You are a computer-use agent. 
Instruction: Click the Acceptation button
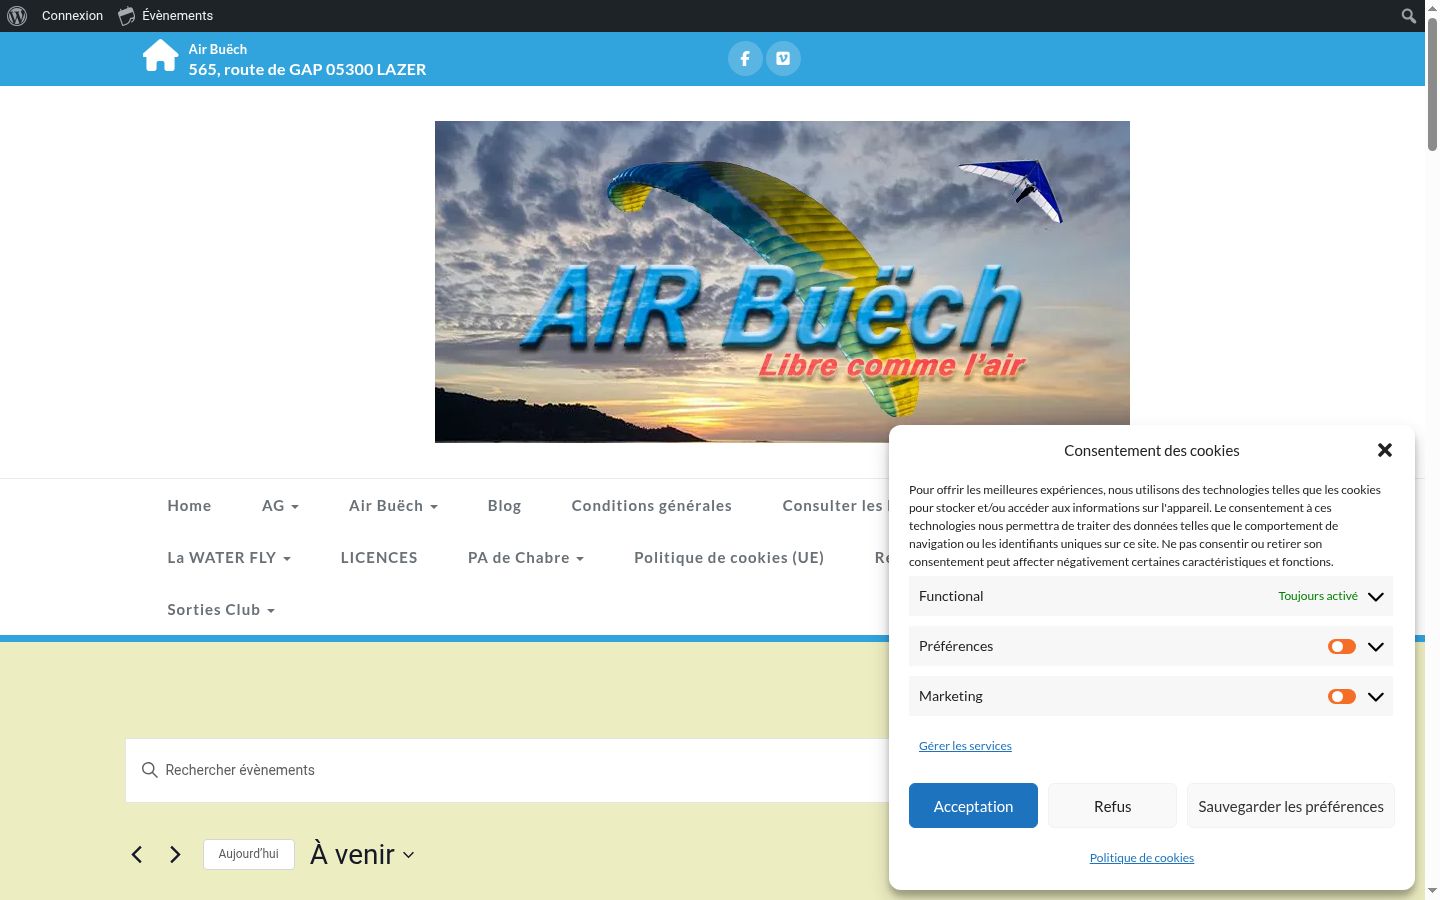973,806
